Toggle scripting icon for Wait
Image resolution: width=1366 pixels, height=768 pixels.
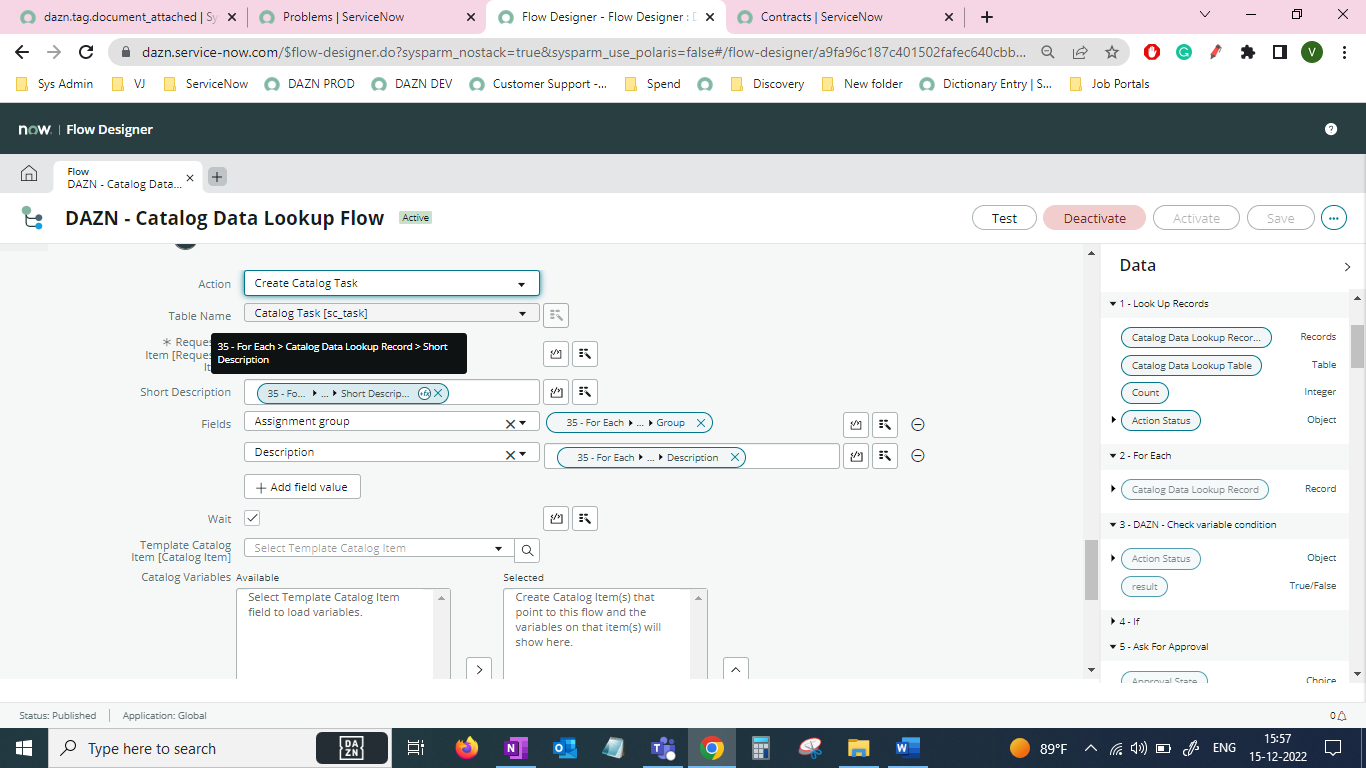556,518
